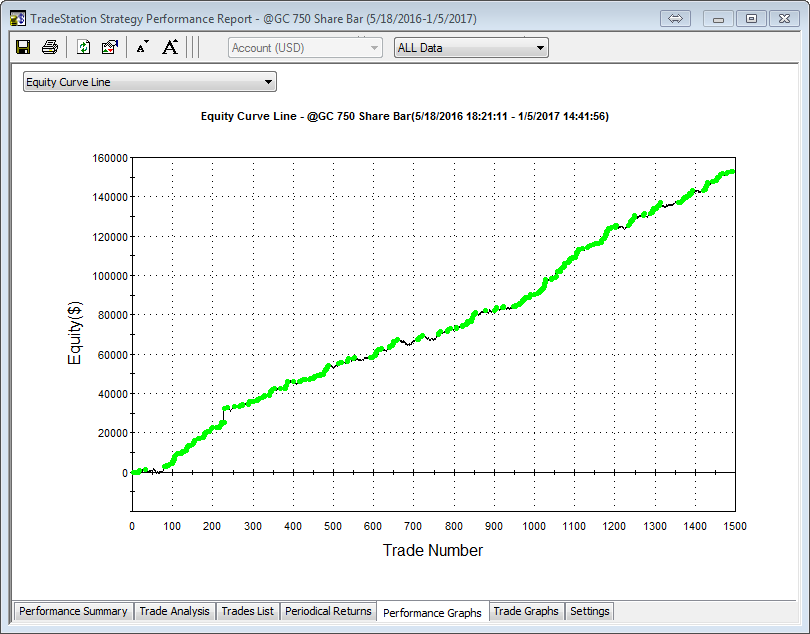Screen dimensions: 810x634
Task: Open the ALL Data dropdown
Action: [x=471, y=48]
